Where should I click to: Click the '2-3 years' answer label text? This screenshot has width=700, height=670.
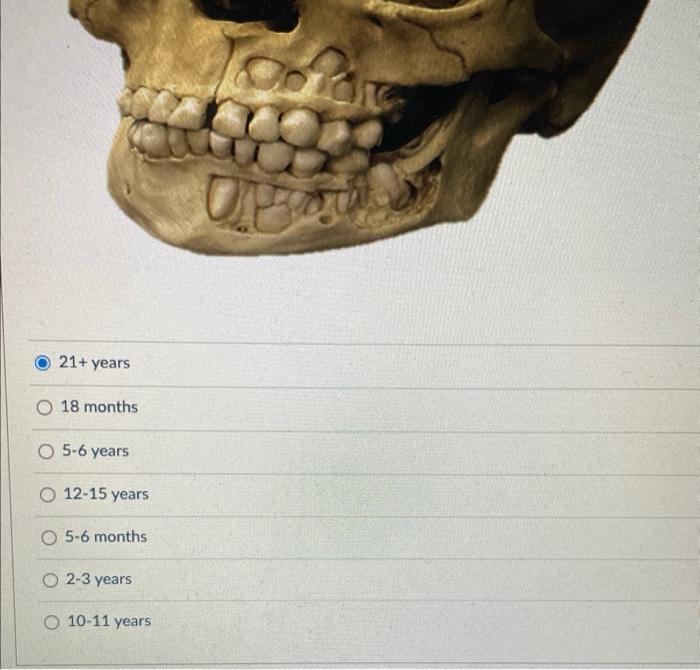(99, 579)
